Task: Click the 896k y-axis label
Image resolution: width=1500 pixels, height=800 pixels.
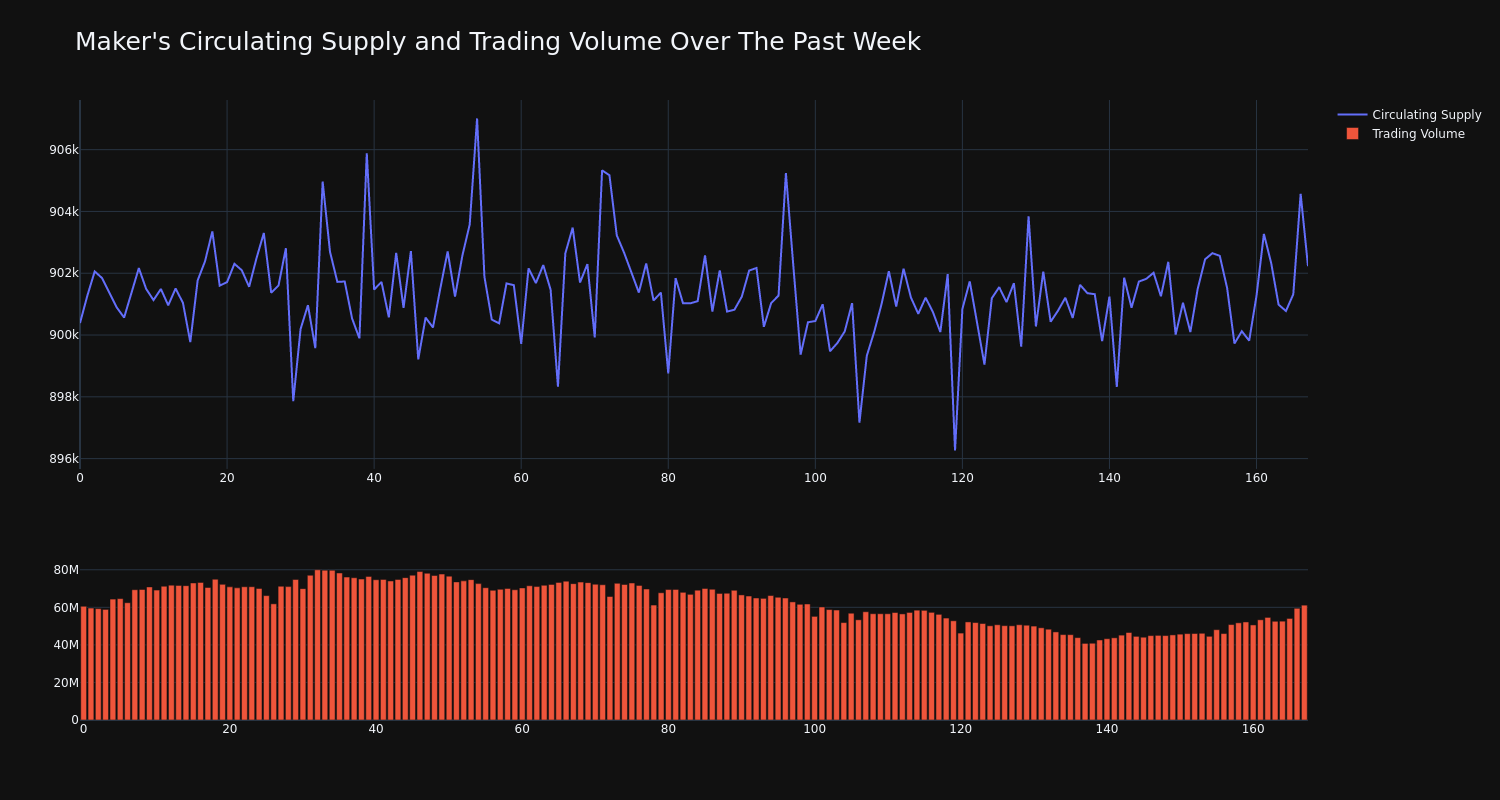Action: pyautogui.click(x=64, y=459)
